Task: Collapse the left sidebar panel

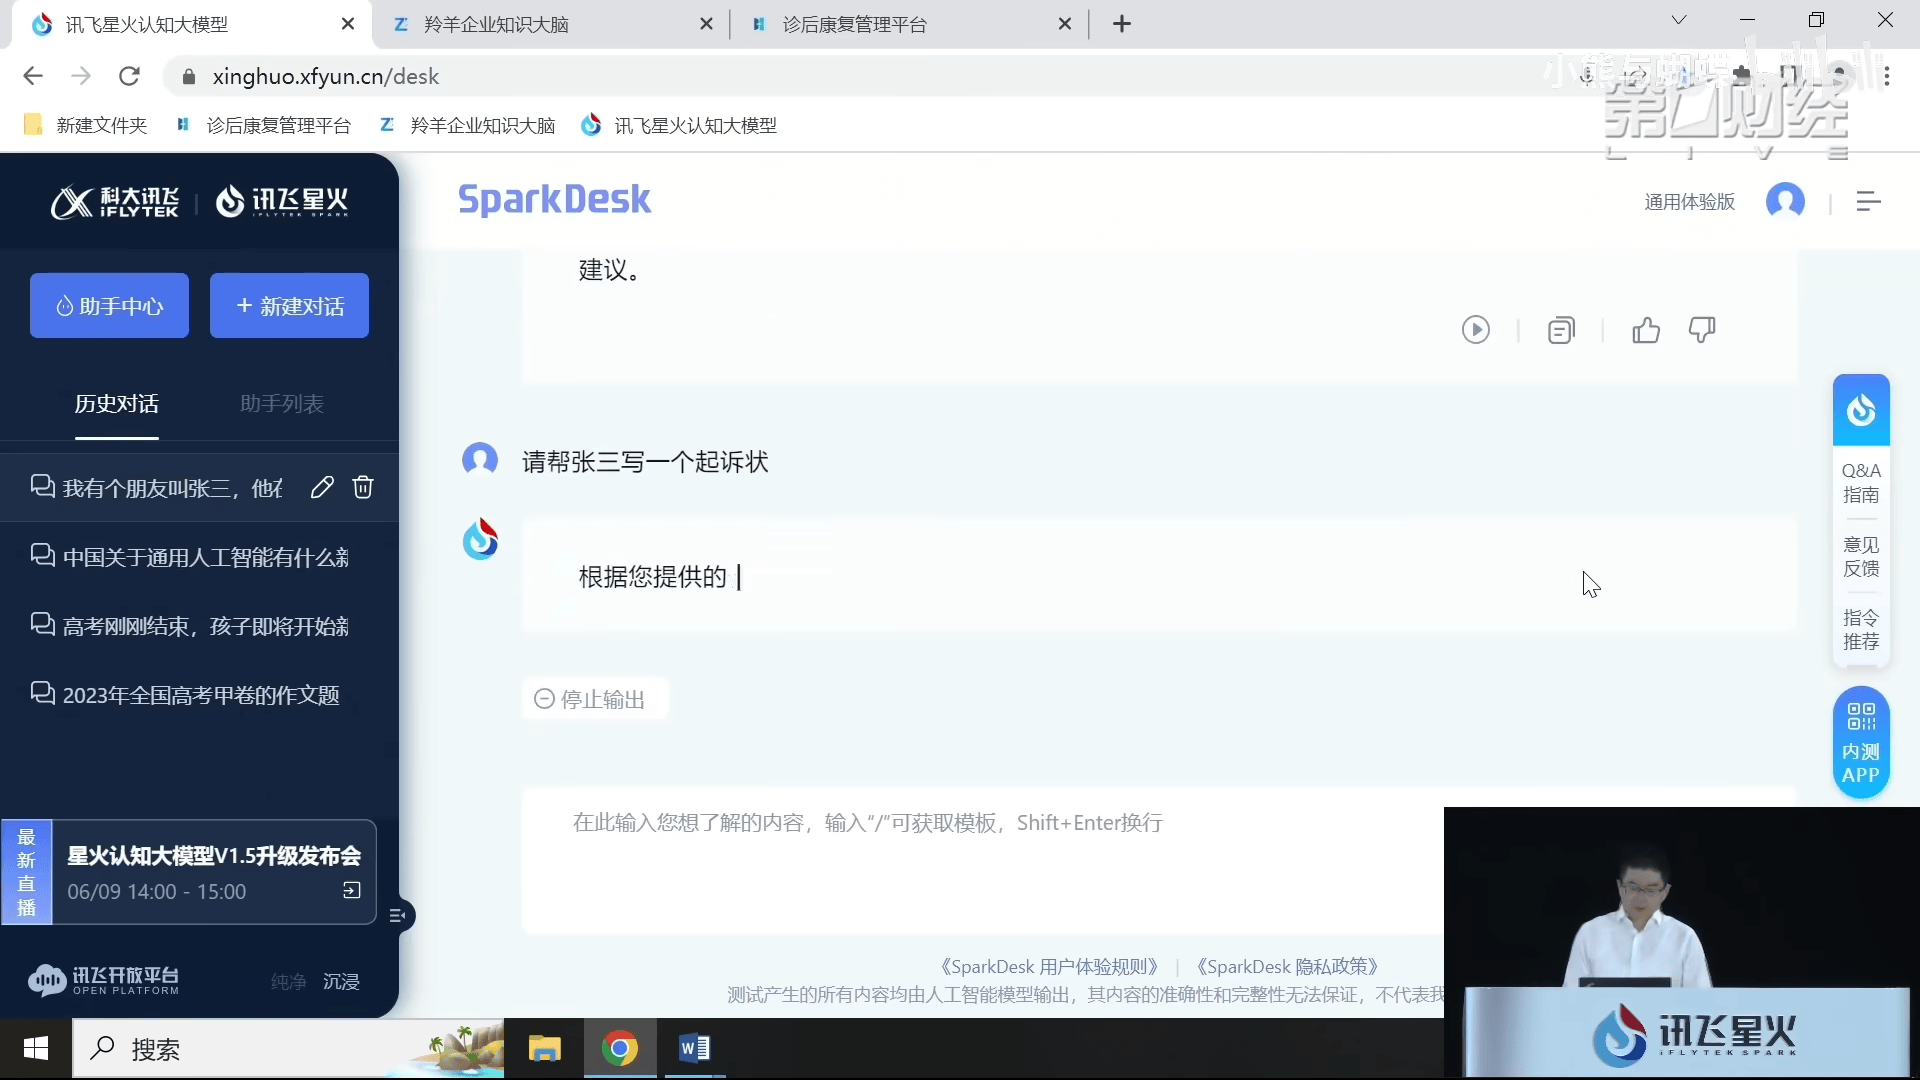Action: point(398,915)
